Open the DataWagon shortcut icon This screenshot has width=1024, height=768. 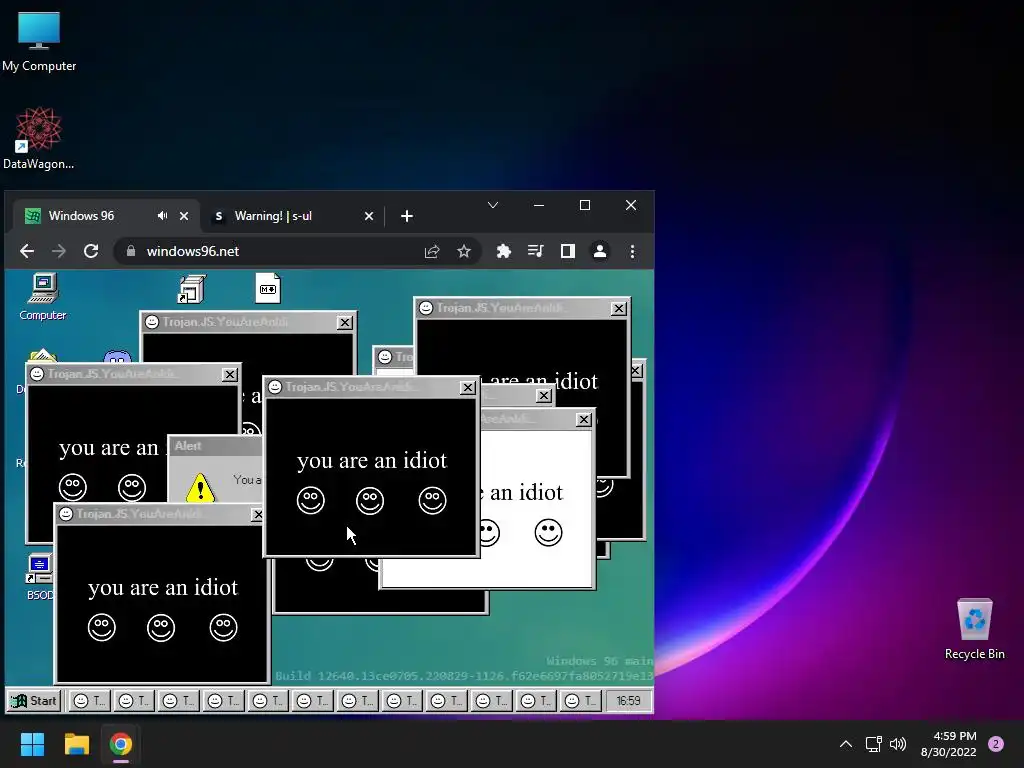pos(39,138)
